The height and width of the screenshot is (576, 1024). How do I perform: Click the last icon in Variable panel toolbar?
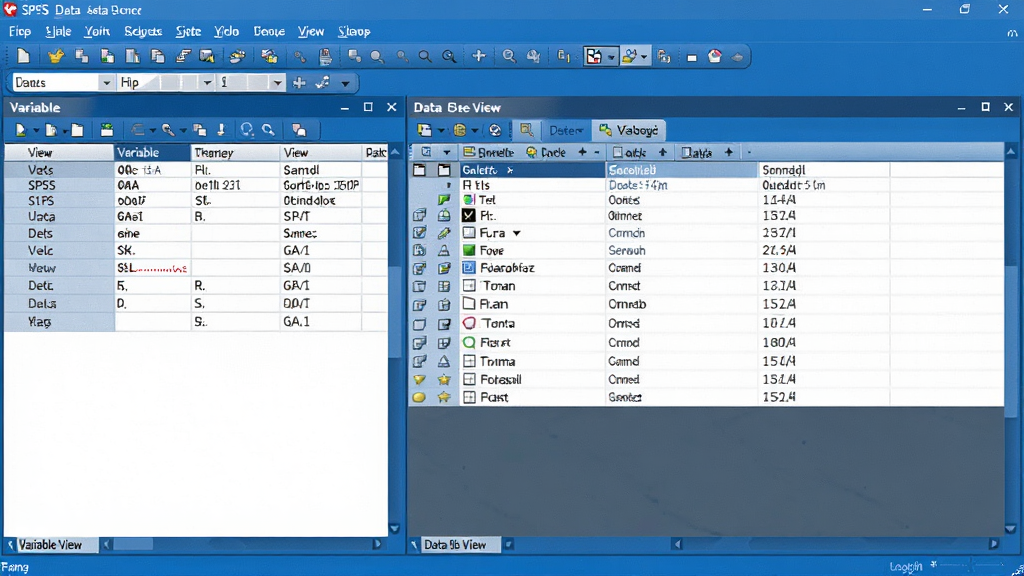pos(299,130)
